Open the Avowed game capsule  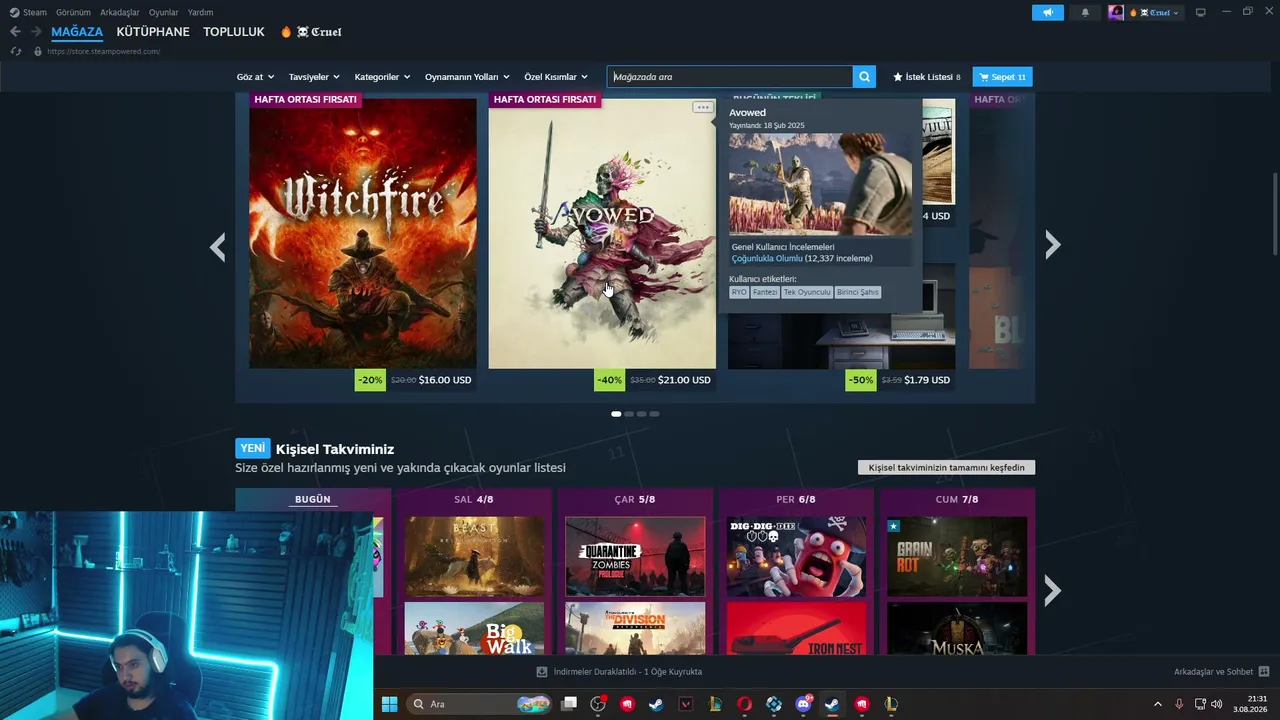(602, 234)
